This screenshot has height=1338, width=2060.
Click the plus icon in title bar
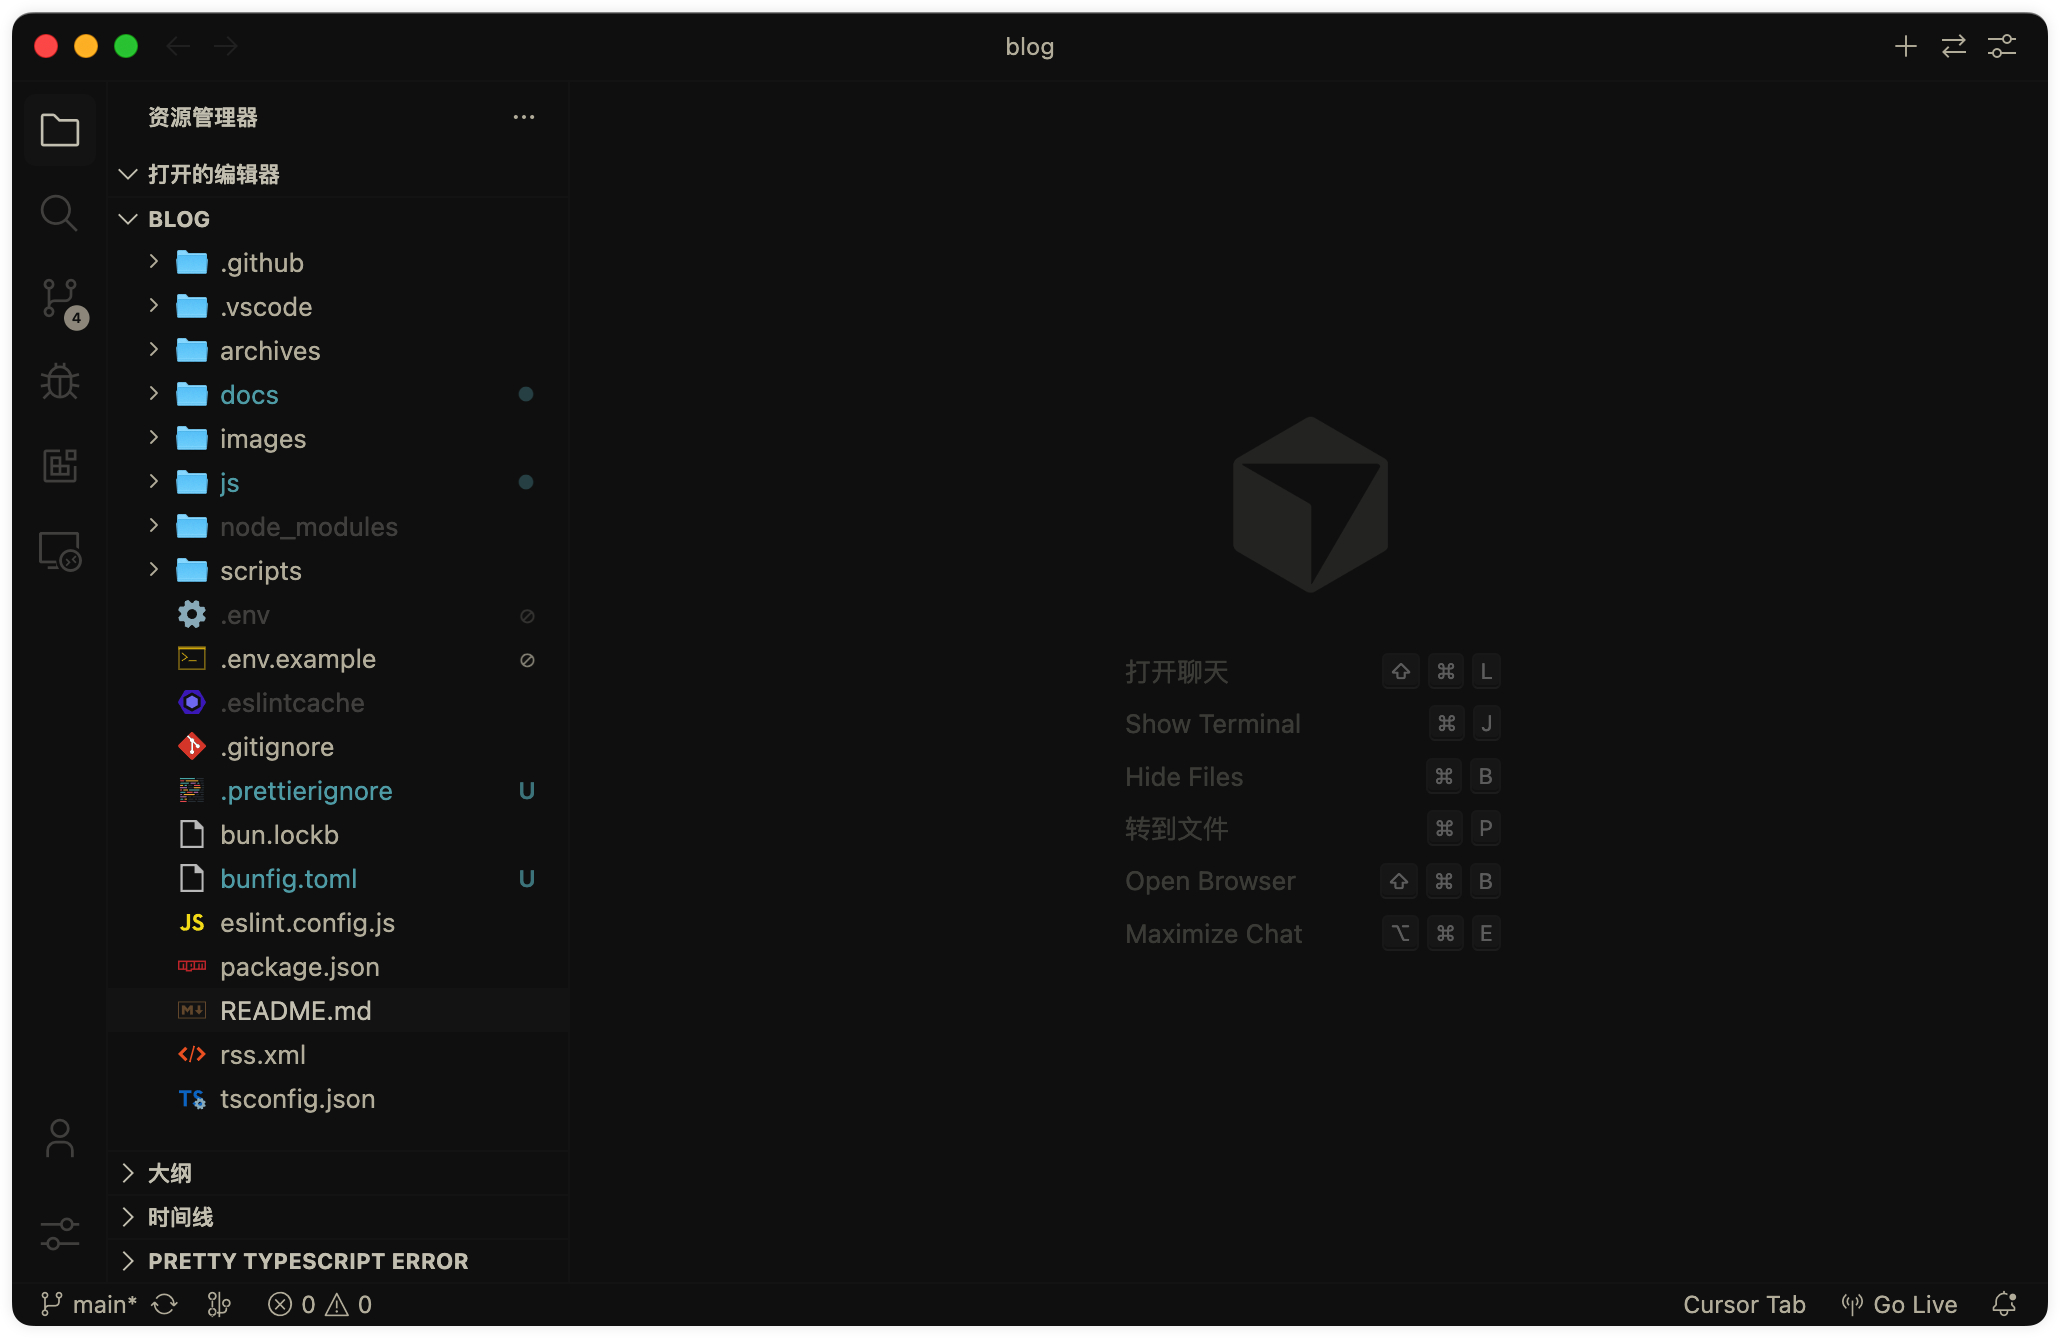[x=1906, y=46]
